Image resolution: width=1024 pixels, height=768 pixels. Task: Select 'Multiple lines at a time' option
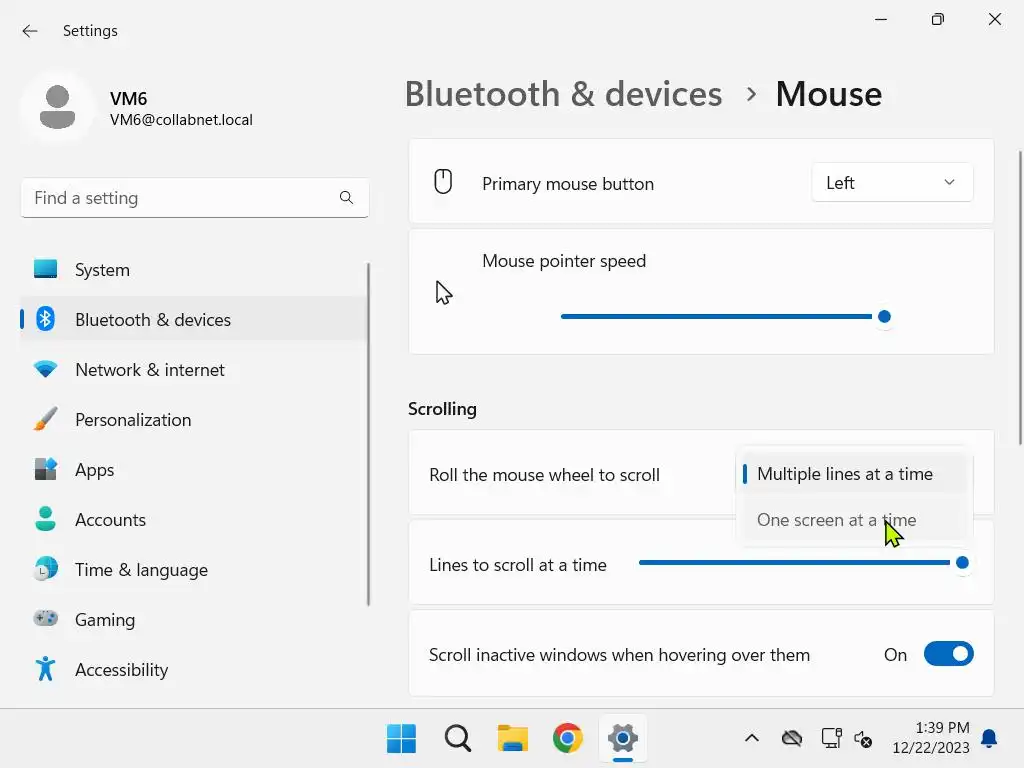pos(844,474)
